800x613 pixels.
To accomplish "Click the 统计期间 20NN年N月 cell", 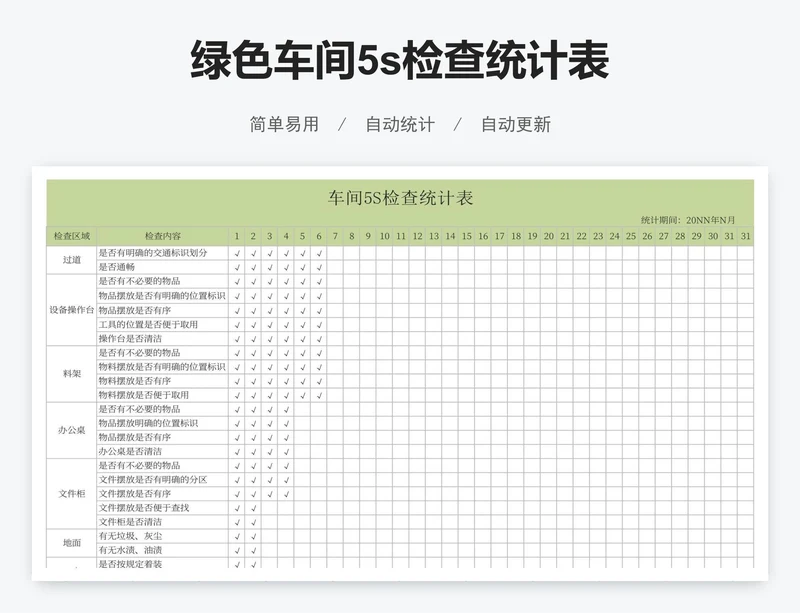I will (x=688, y=220).
